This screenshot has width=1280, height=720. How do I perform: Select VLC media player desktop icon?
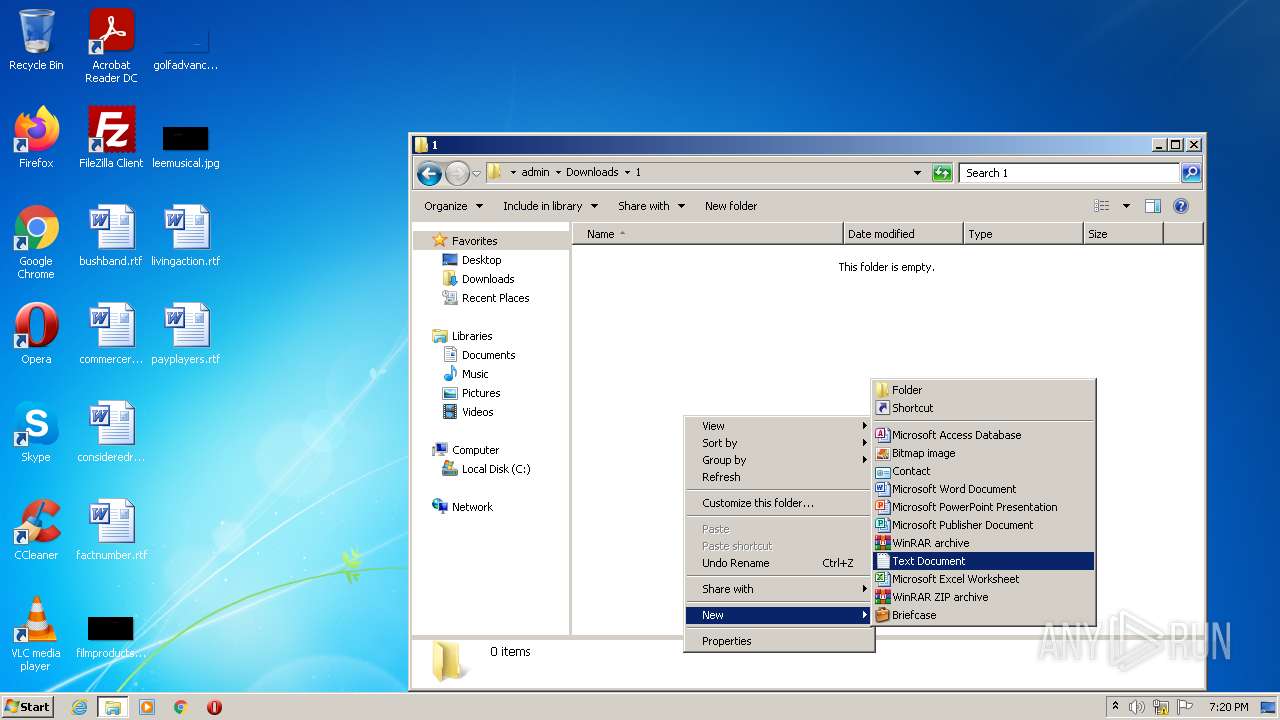click(36, 634)
